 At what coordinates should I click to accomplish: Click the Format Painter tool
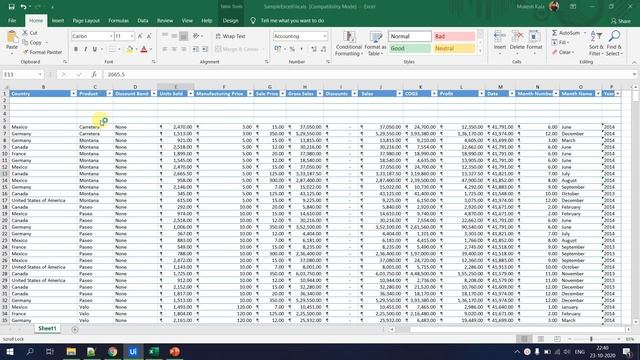click(x=42, y=52)
